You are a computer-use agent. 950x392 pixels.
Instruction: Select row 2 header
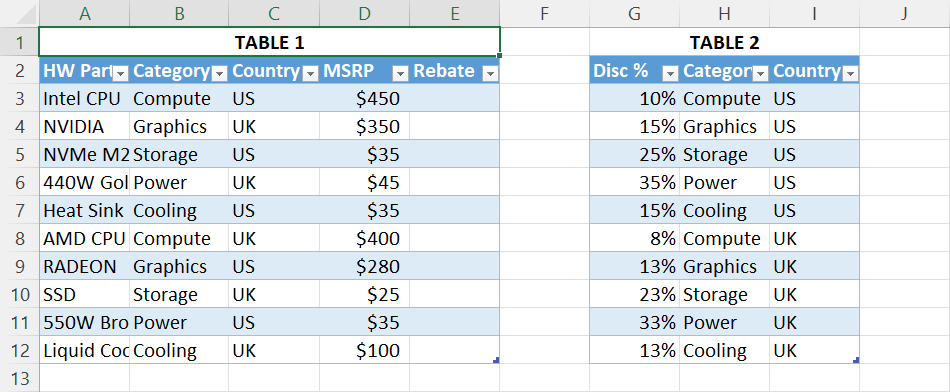point(19,70)
